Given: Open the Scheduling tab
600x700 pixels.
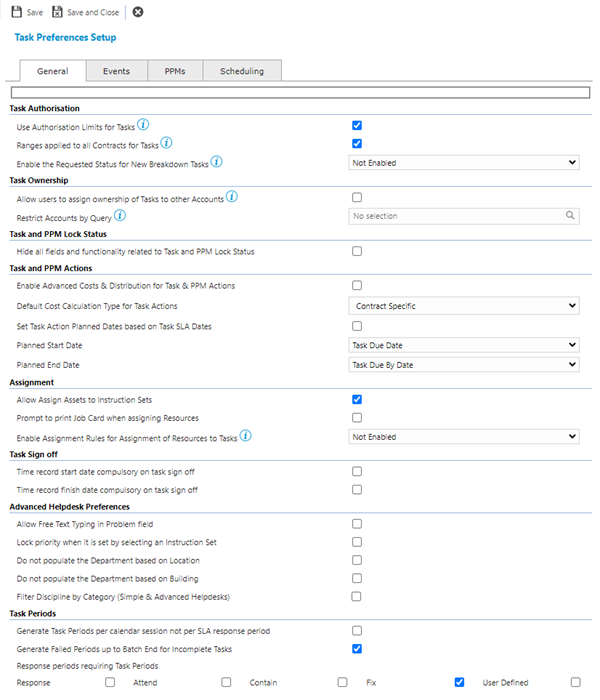Looking at the screenshot, I should coord(242,71).
